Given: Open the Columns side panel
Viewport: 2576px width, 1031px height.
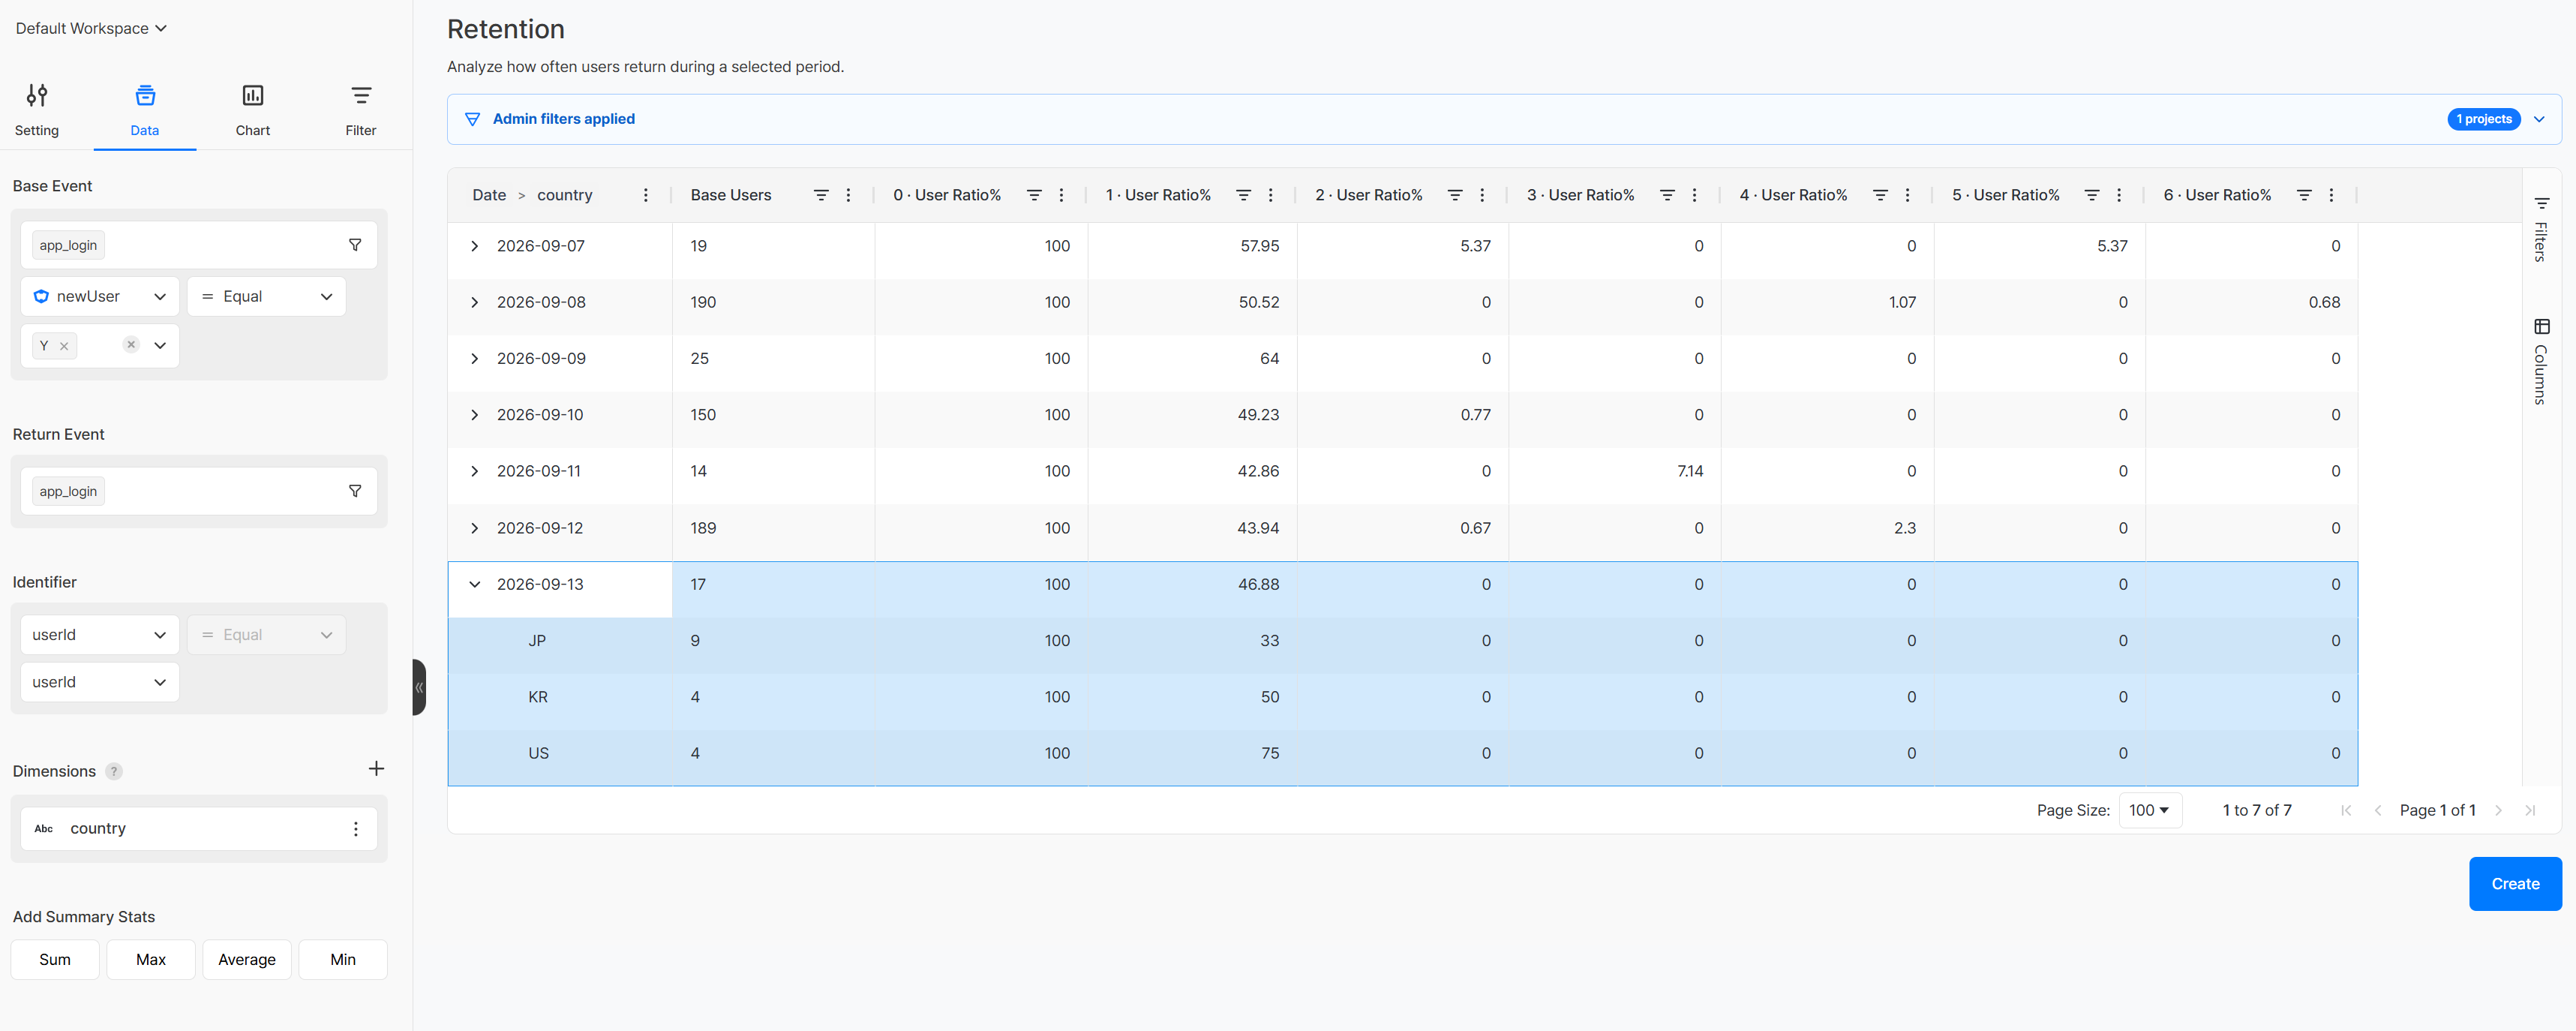Looking at the screenshot, I should click(x=2541, y=361).
